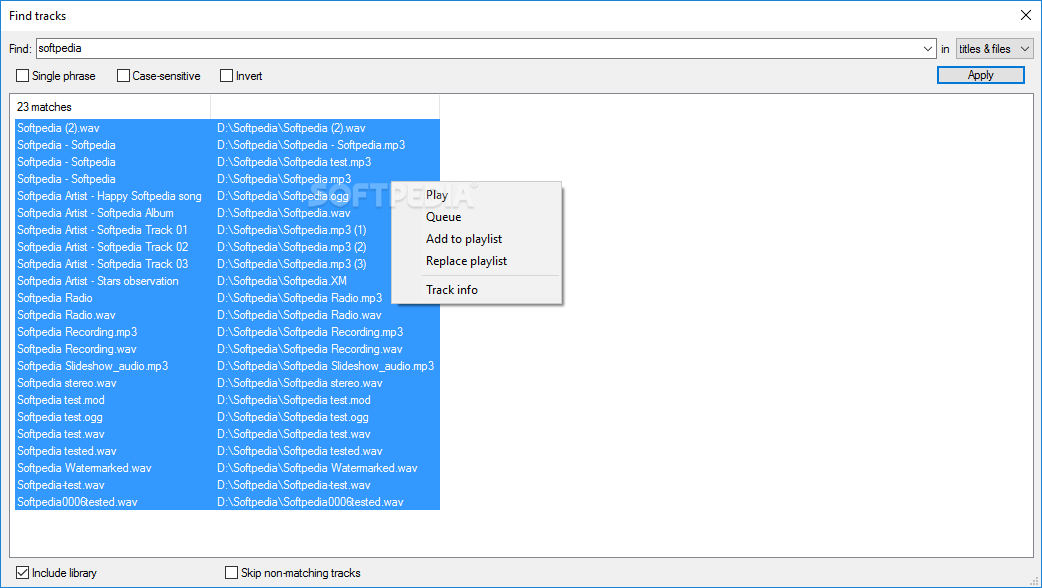Screen dimensions: 1042x588
Task: Choose Play from the context menu
Action: pos(437,195)
